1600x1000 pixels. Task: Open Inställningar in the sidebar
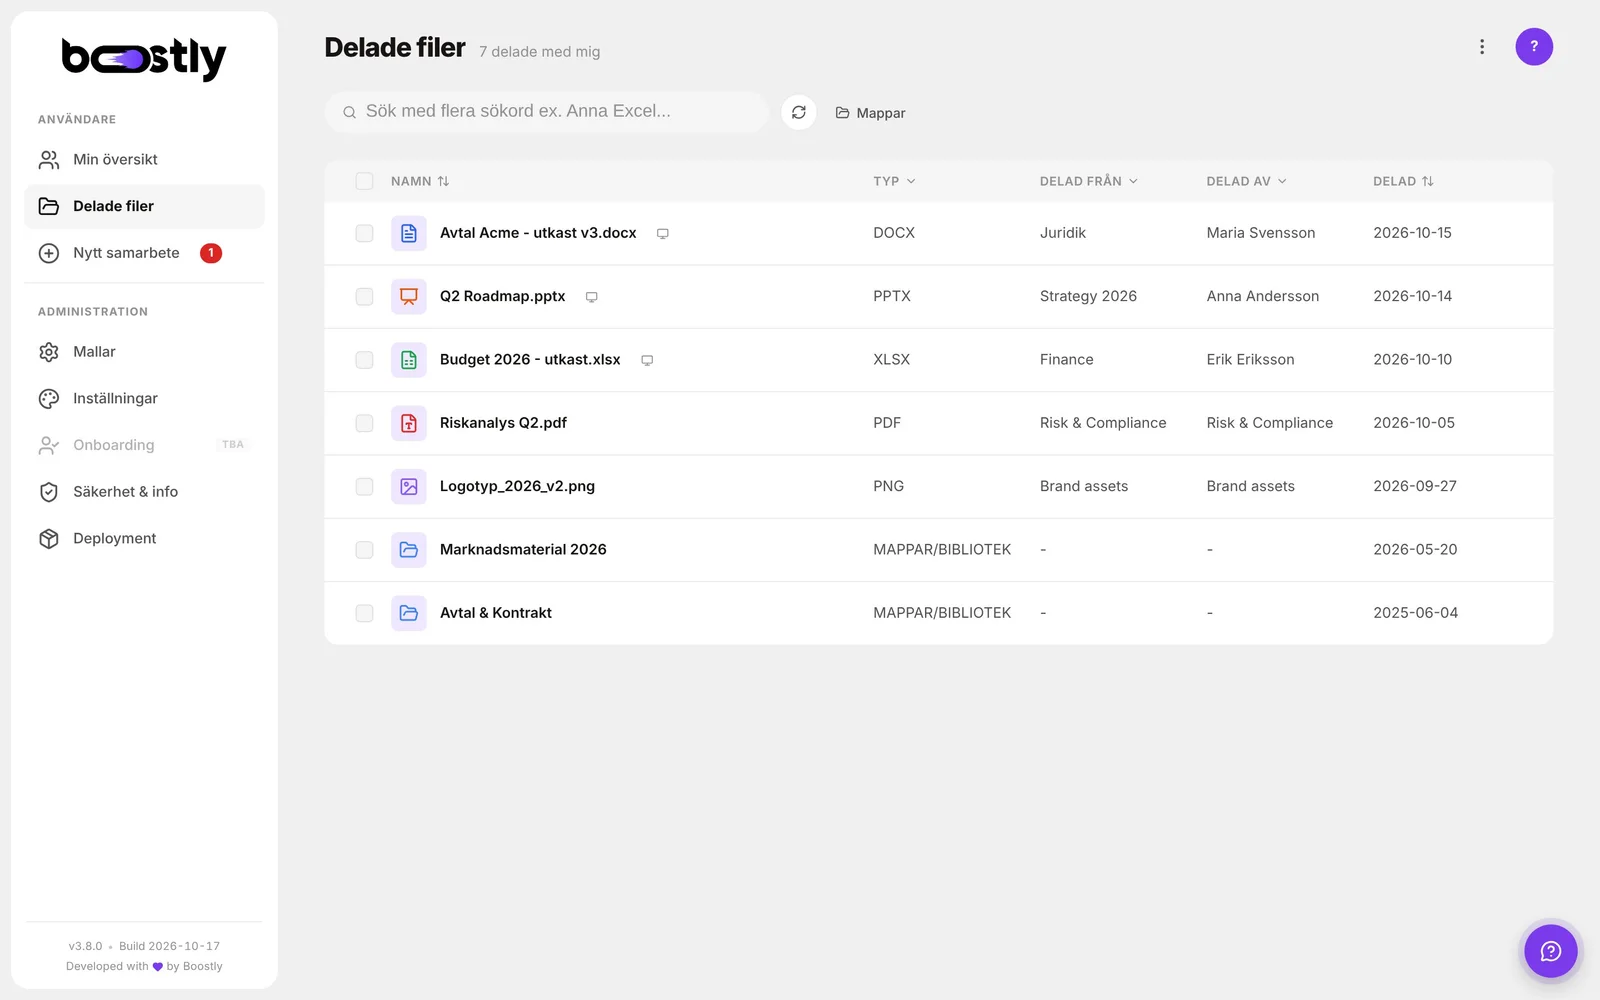[x=144, y=398]
